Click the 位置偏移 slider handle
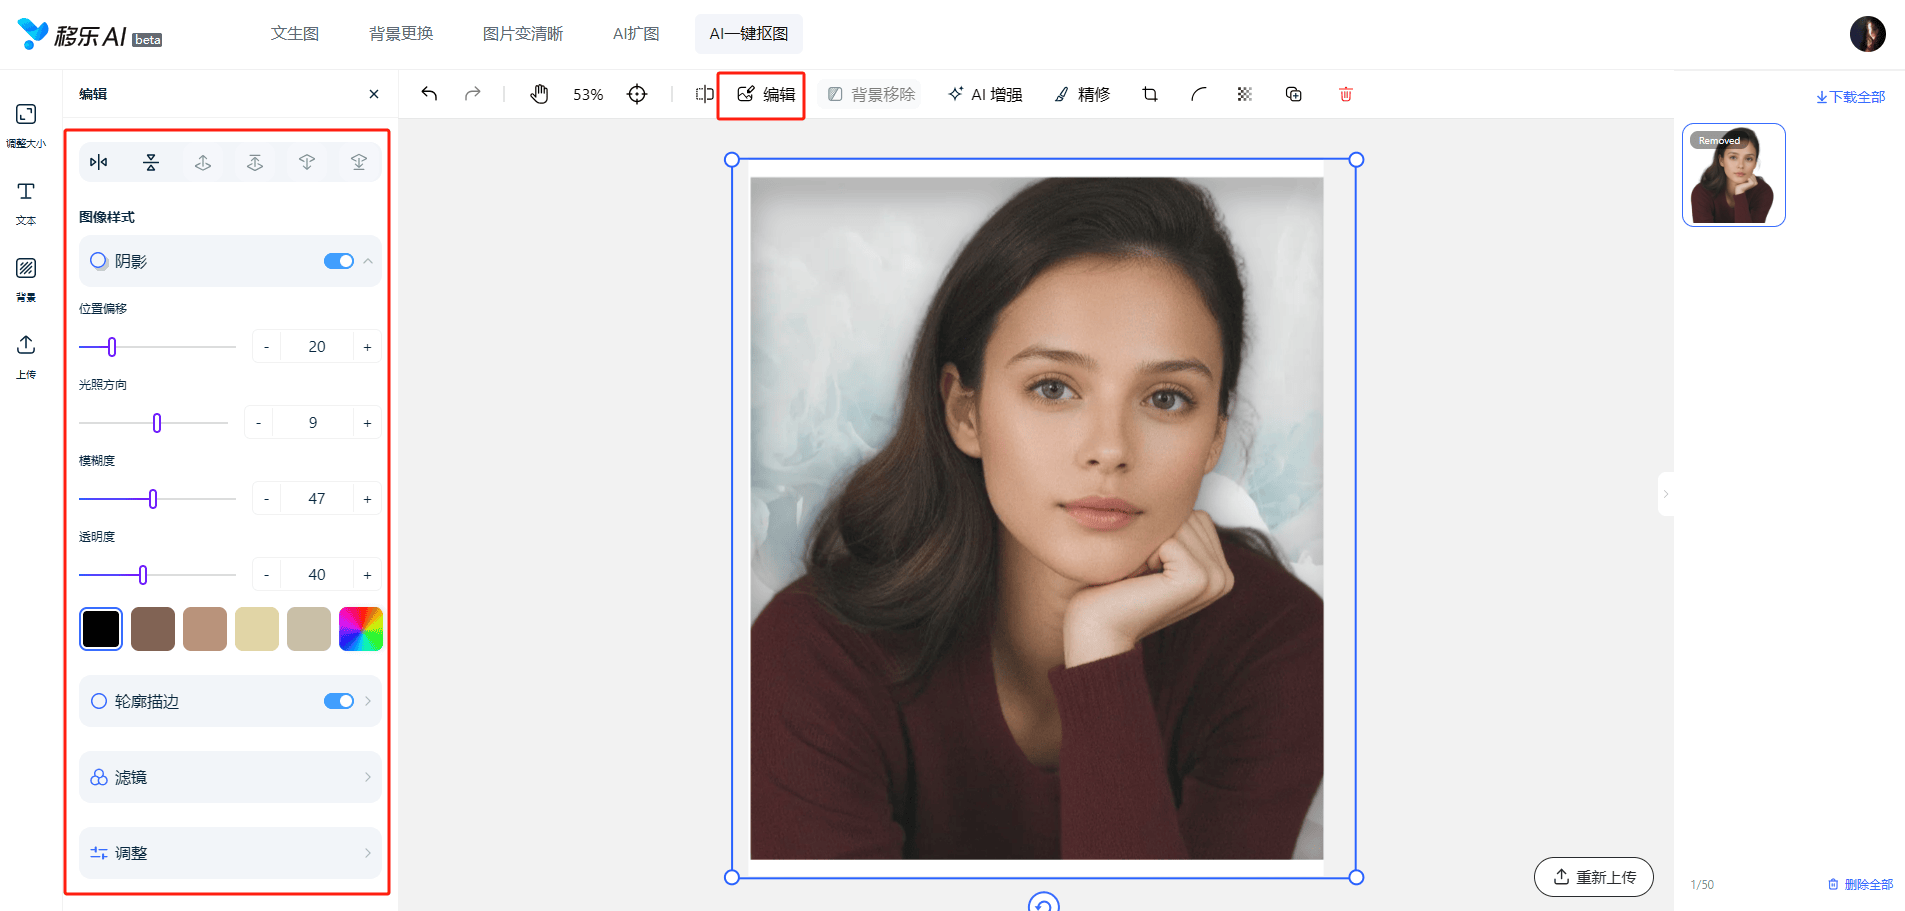This screenshot has height=911, width=1905. [112, 347]
